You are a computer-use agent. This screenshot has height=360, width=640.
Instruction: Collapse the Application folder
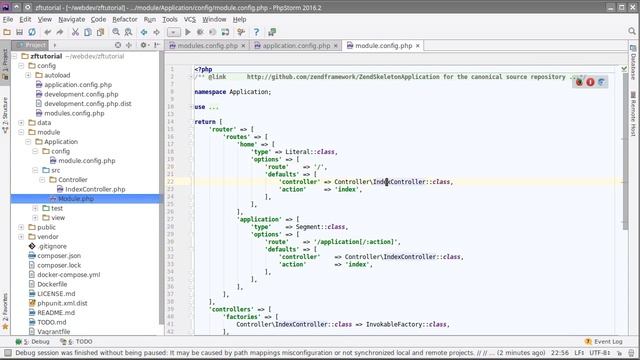(x=28, y=142)
